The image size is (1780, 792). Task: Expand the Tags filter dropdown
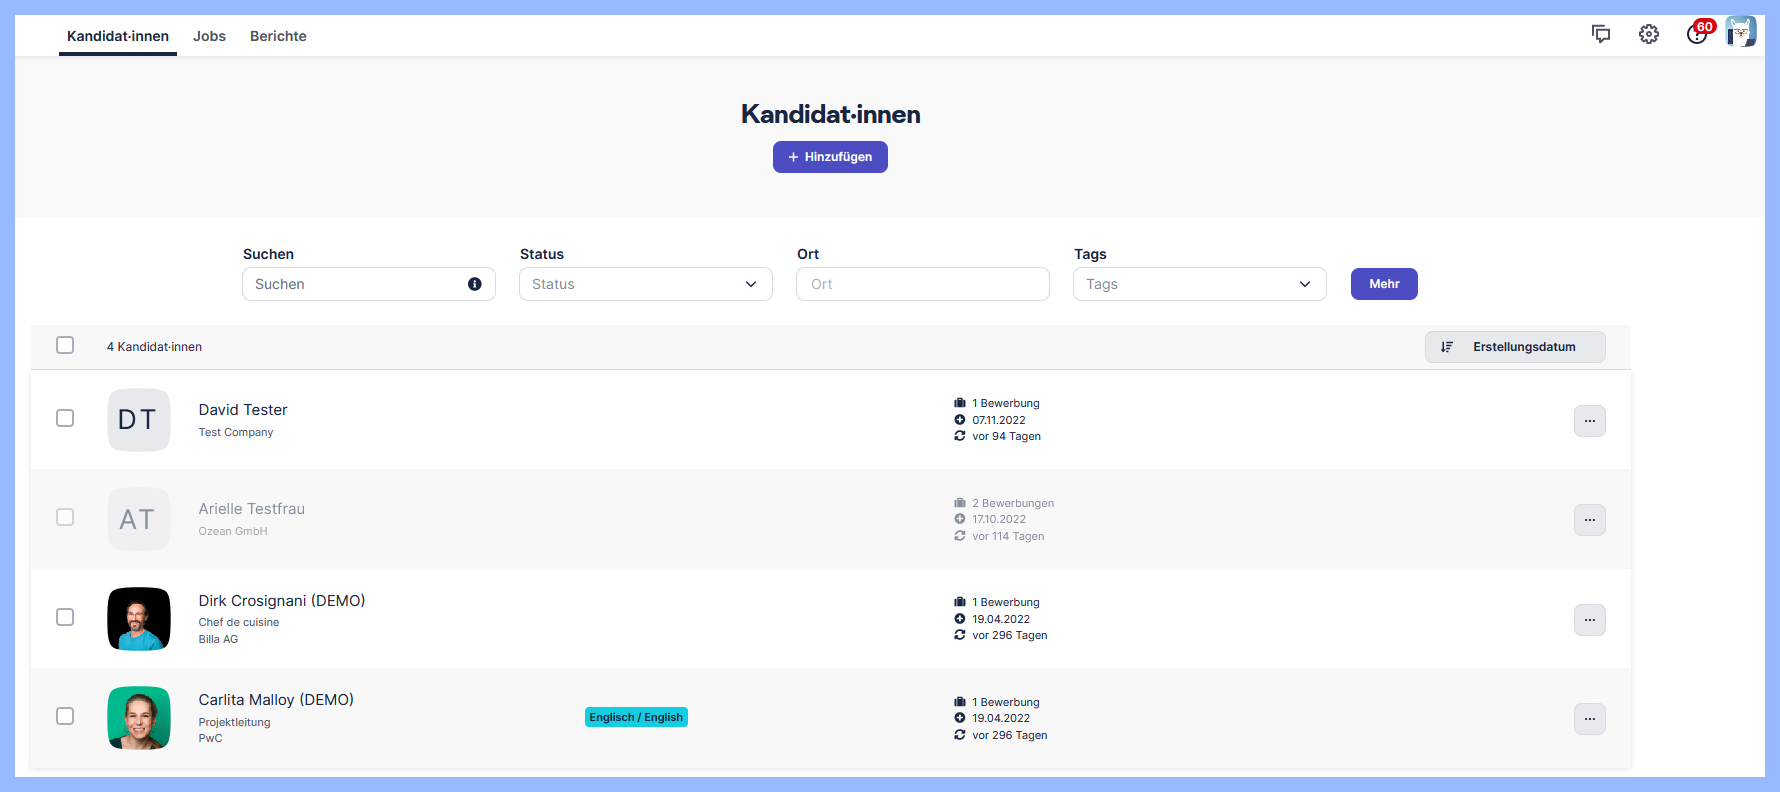1199,284
